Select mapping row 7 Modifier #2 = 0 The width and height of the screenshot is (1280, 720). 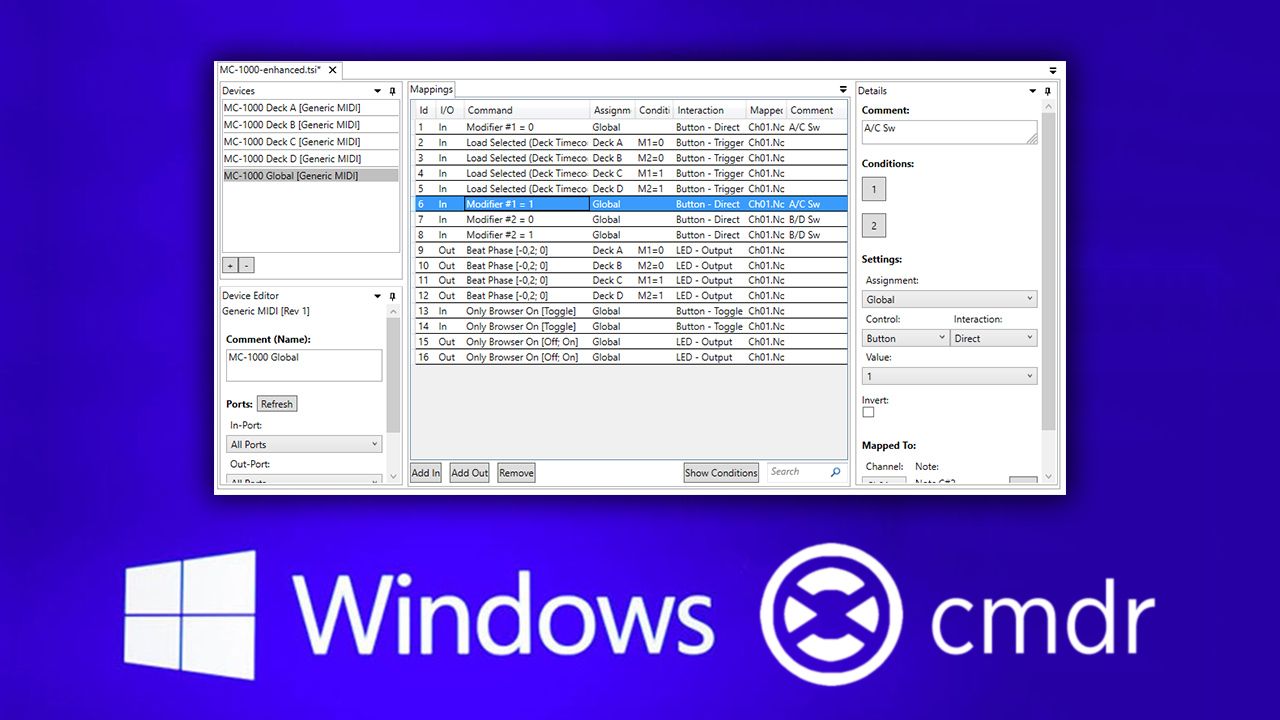(x=631, y=219)
